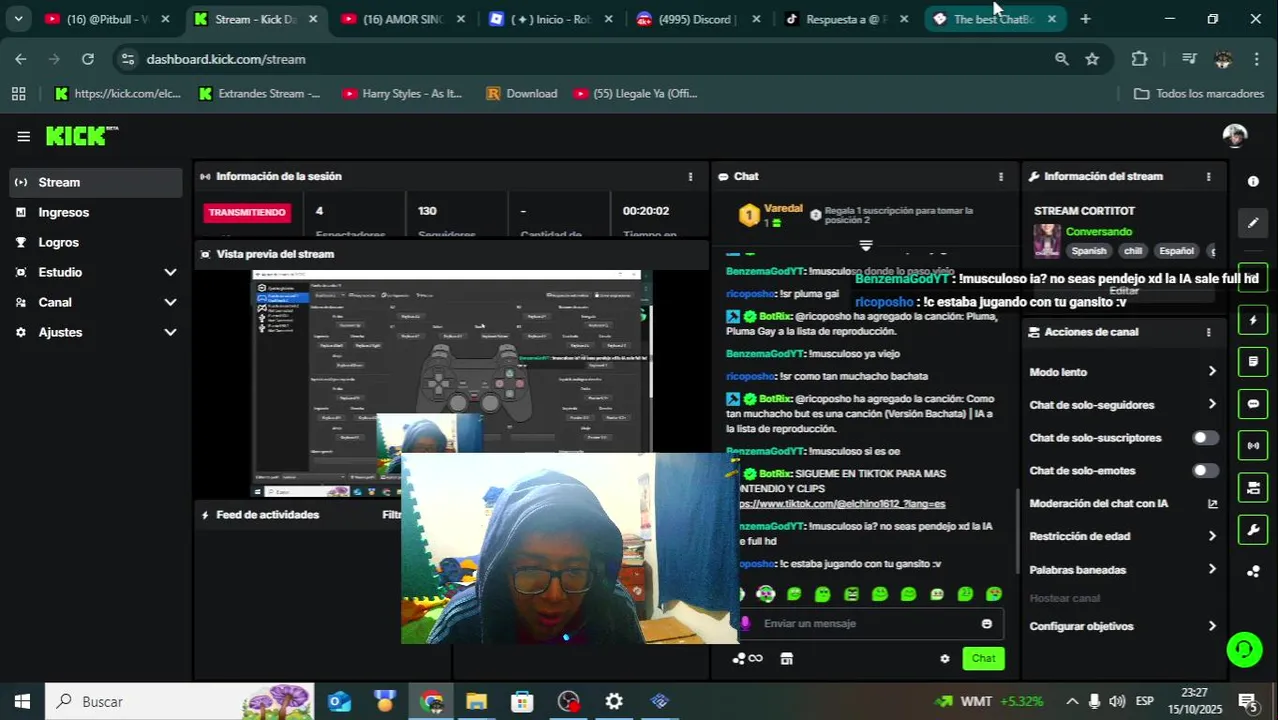Open the Chrome tab search dropdown
Viewport: 1278px width, 720px height.
pos(18,19)
